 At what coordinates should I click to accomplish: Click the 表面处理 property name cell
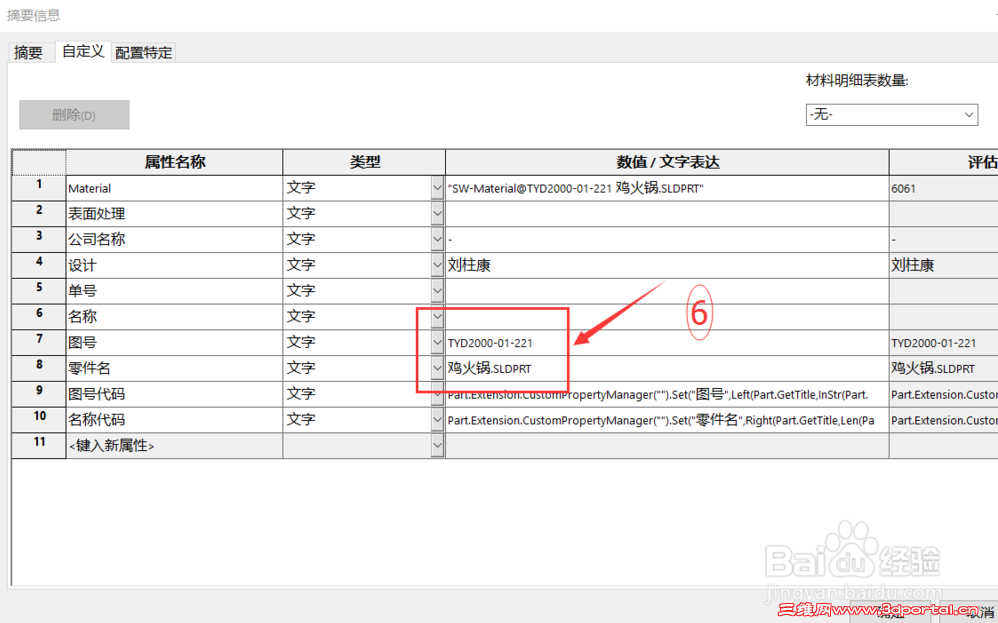click(174, 214)
